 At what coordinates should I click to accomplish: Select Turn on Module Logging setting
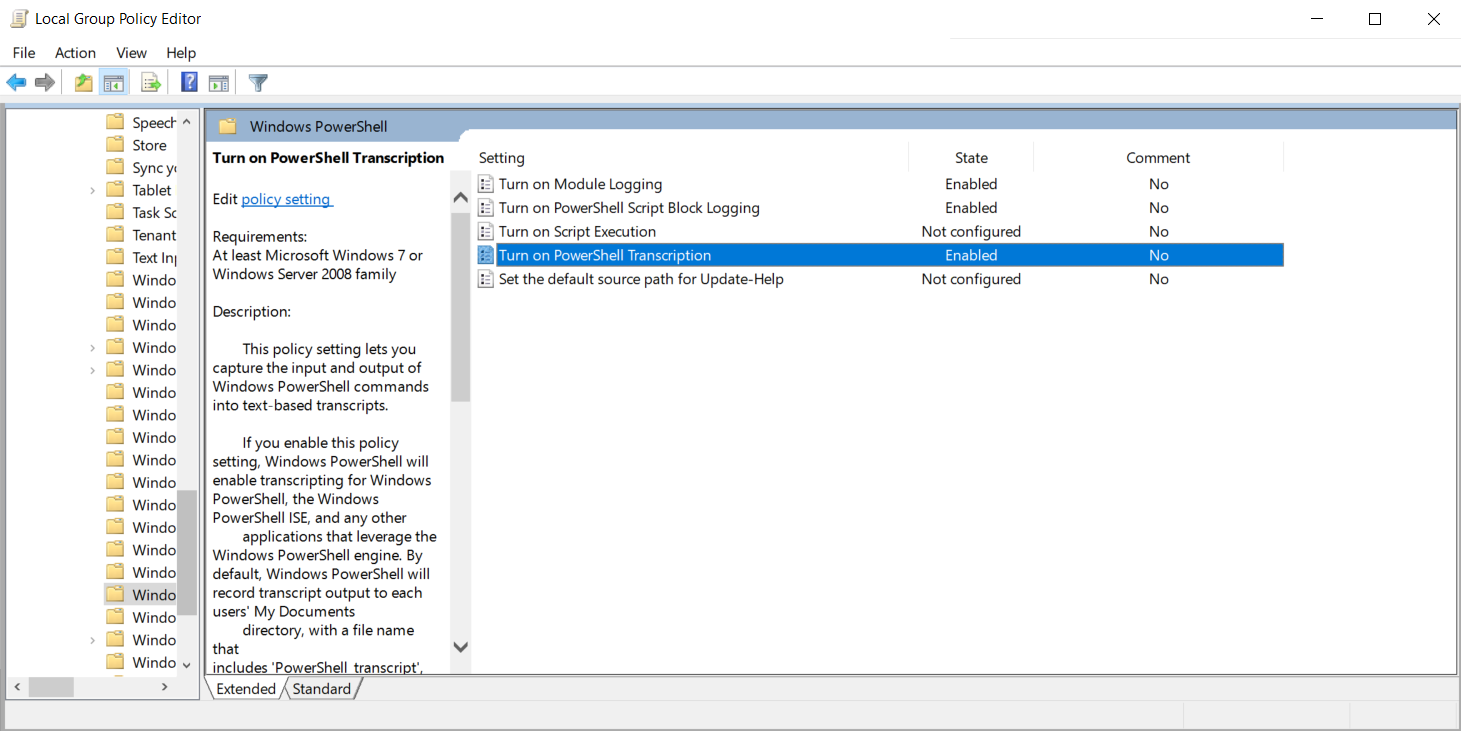(580, 184)
